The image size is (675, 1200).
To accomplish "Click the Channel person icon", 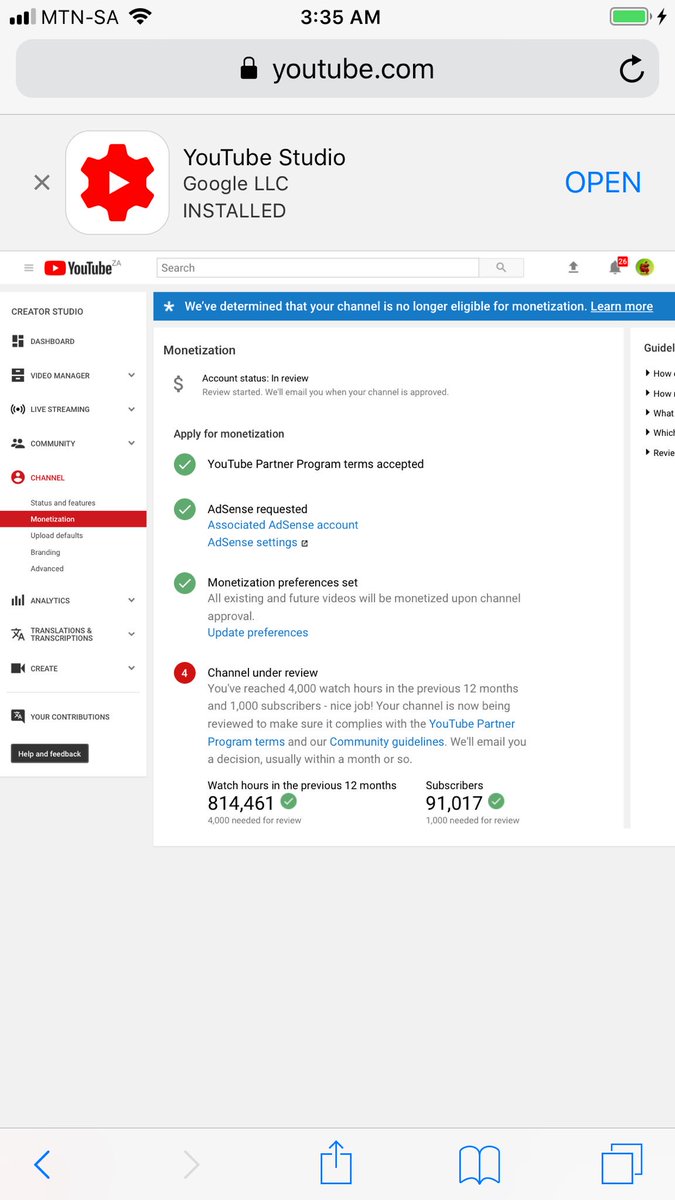I will pos(18,478).
